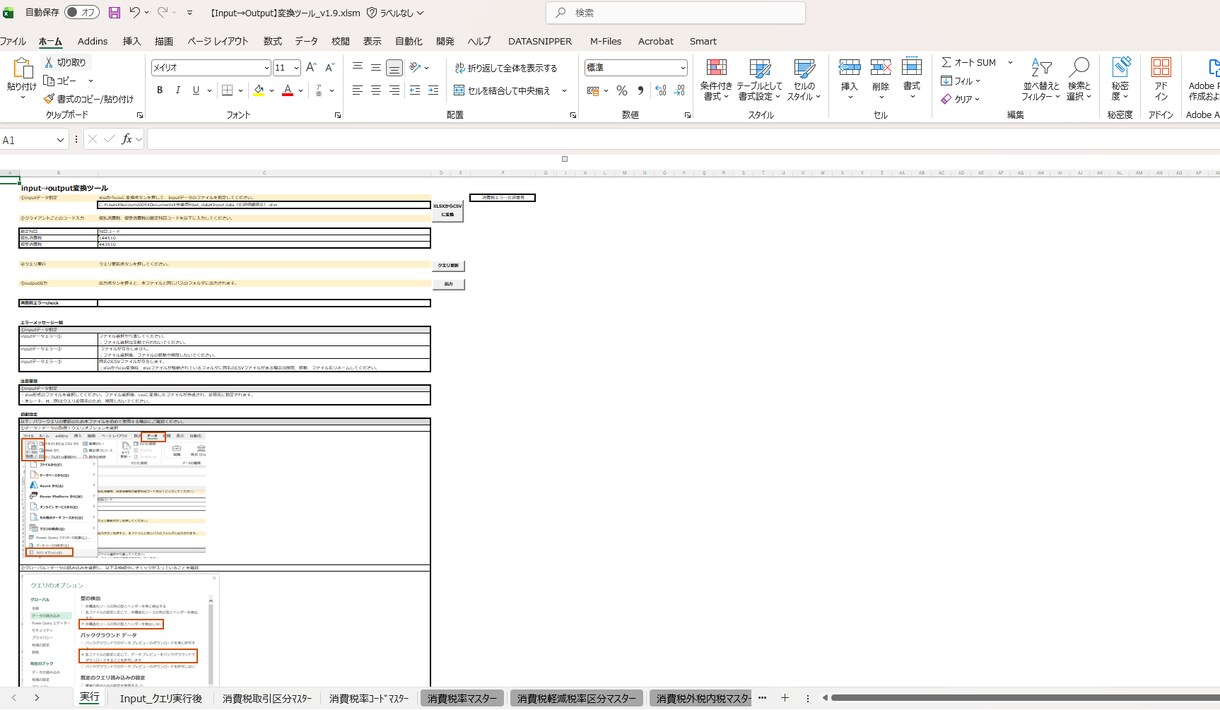Click the Undo arrow in title bar

[x=135, y=13]
